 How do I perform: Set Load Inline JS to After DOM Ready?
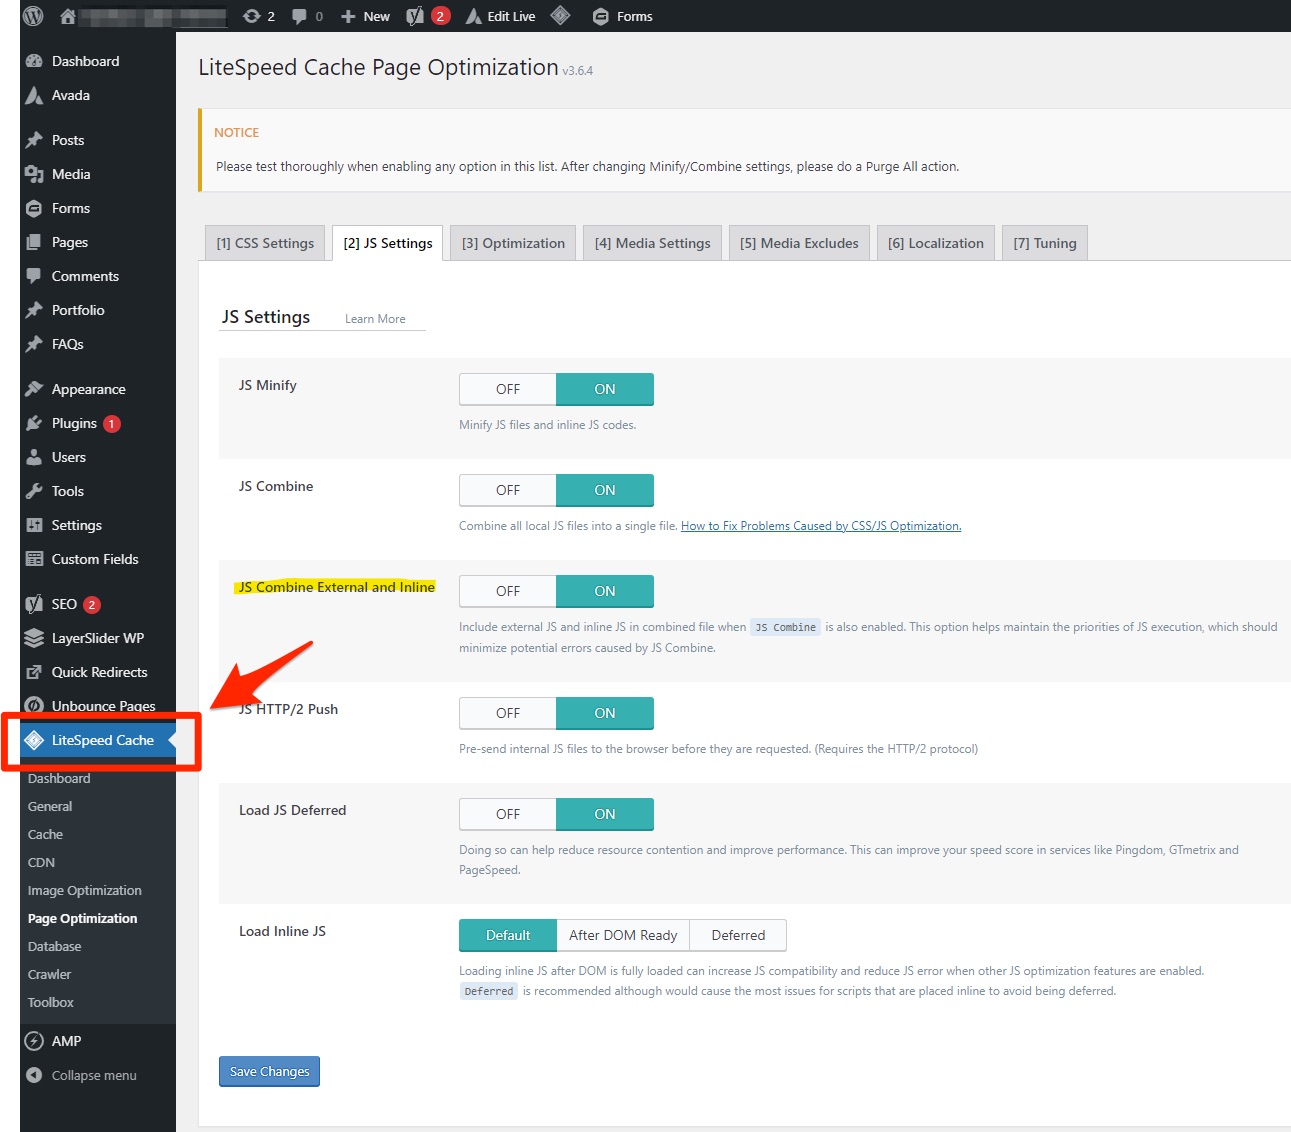pos(623,935)
